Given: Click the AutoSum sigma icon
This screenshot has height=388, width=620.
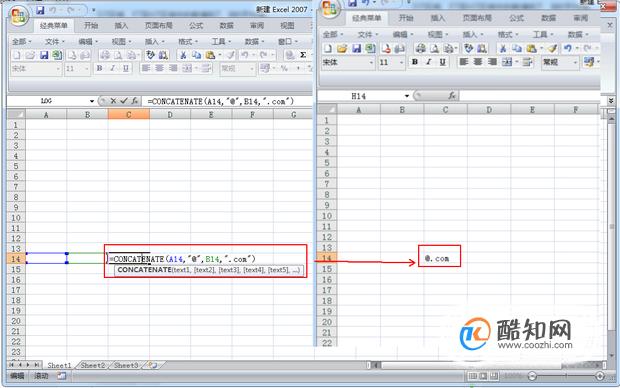Looking at the screenshot, I should point(303,55).
